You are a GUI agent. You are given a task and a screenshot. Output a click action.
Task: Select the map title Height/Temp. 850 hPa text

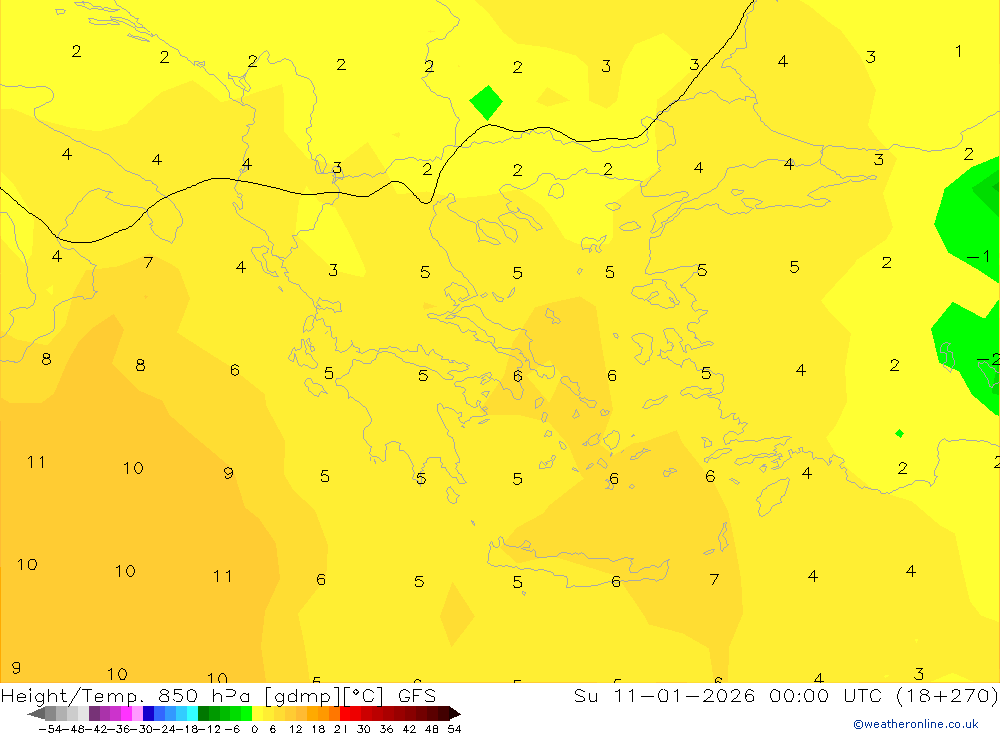point(126,695)
